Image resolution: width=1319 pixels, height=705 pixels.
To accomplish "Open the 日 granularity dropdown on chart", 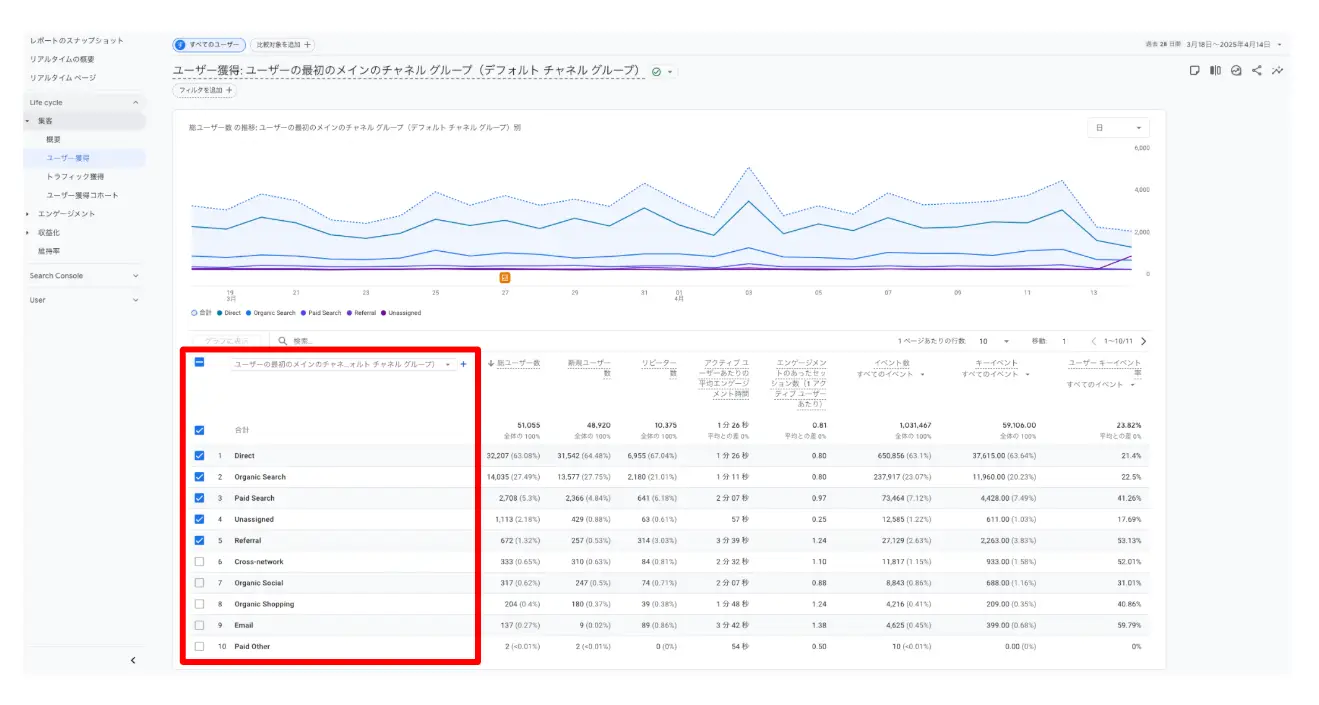I will pyautogui.click(x=1118, y=128).
